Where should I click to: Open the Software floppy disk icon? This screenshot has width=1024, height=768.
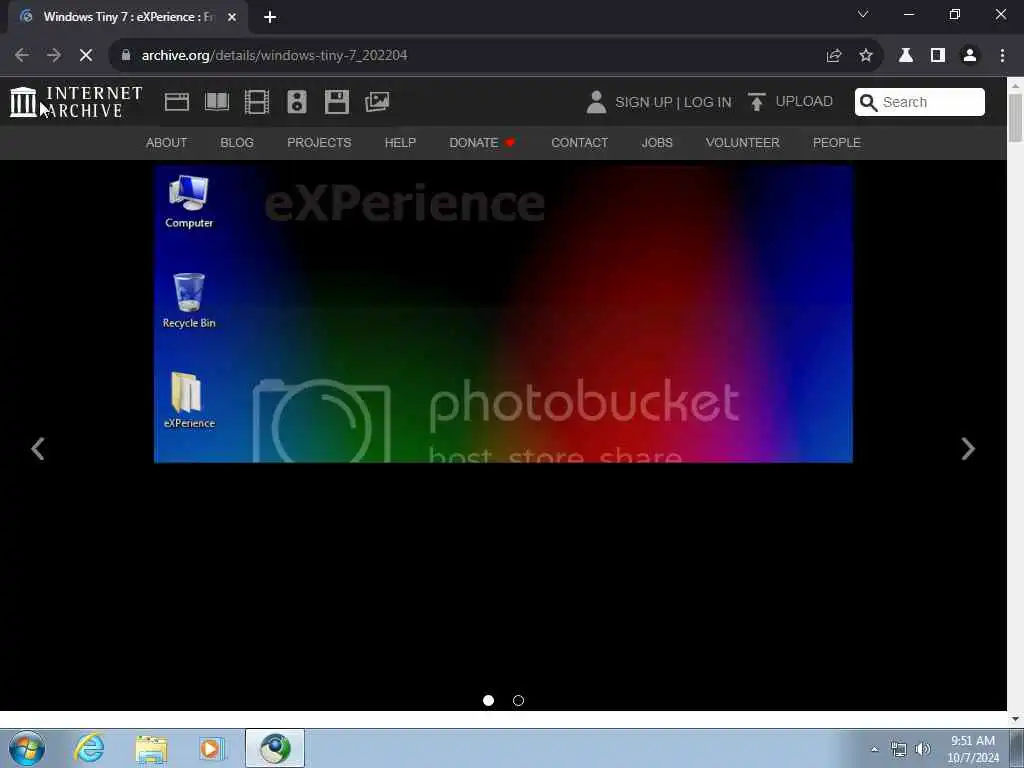pos(337,102)
